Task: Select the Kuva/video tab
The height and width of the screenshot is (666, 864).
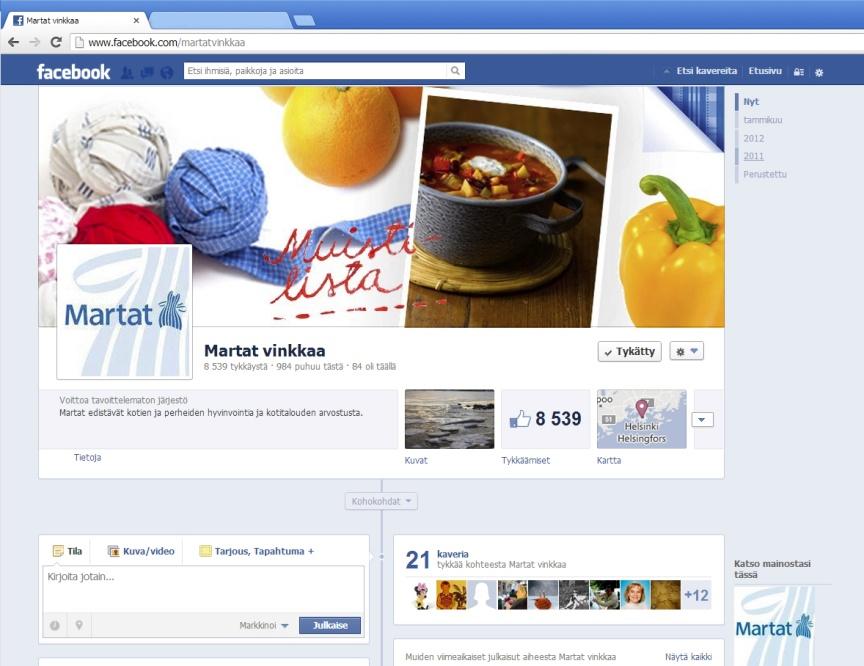Action: pyautogui.click(x=141, y=551)
